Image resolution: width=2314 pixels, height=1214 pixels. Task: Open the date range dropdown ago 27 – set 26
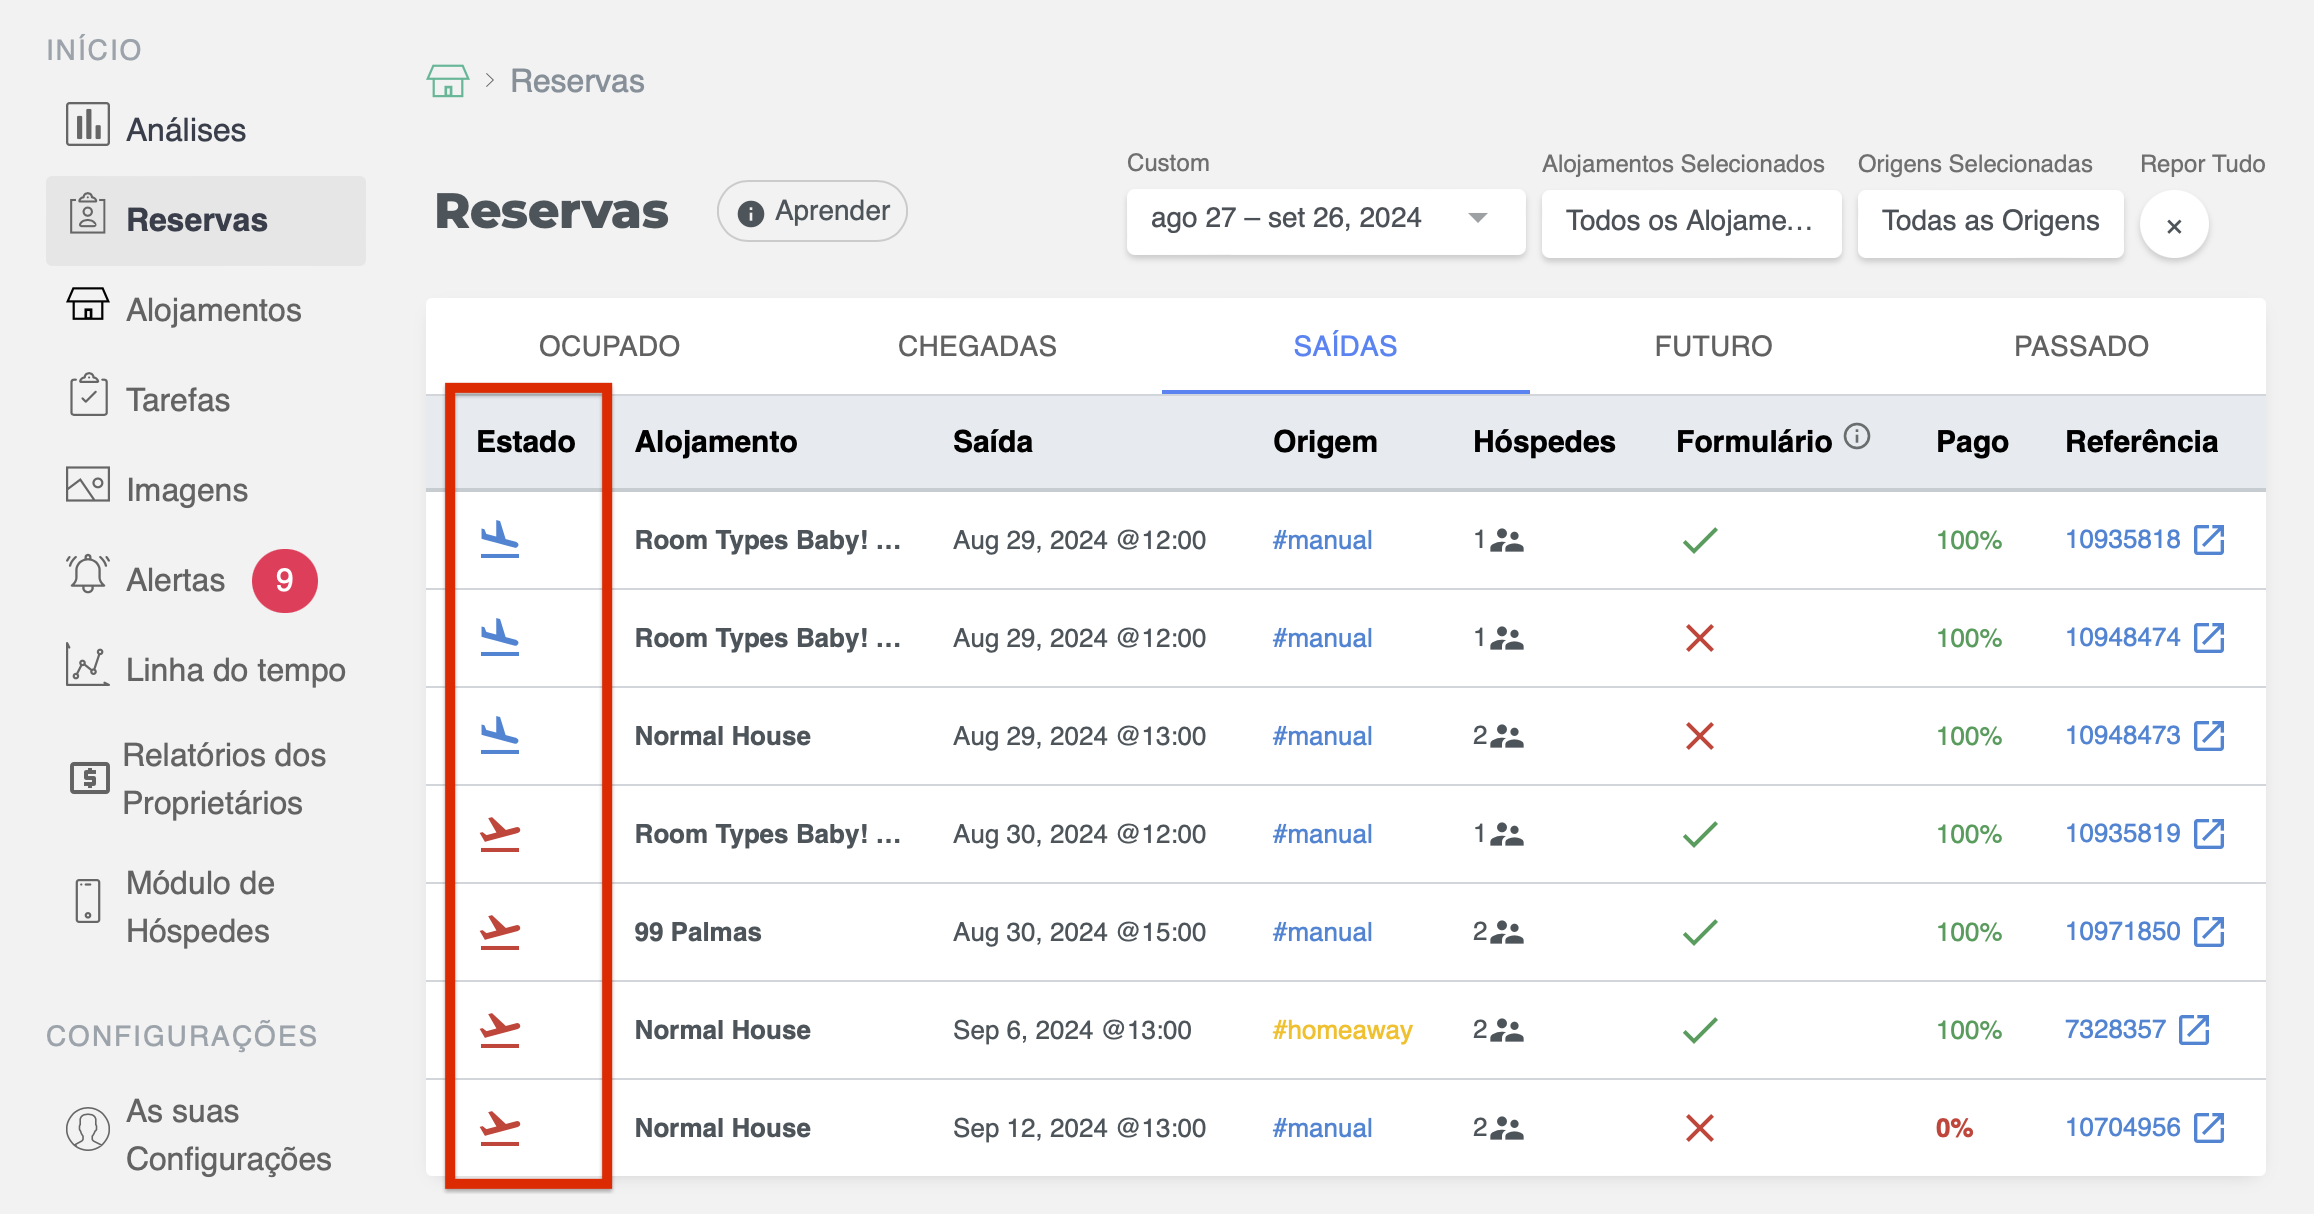(1325, 219)
